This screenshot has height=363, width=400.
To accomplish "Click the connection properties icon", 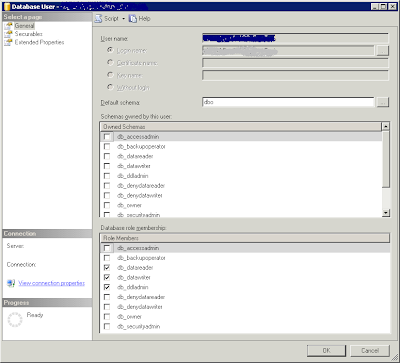I will pos(11,283).
